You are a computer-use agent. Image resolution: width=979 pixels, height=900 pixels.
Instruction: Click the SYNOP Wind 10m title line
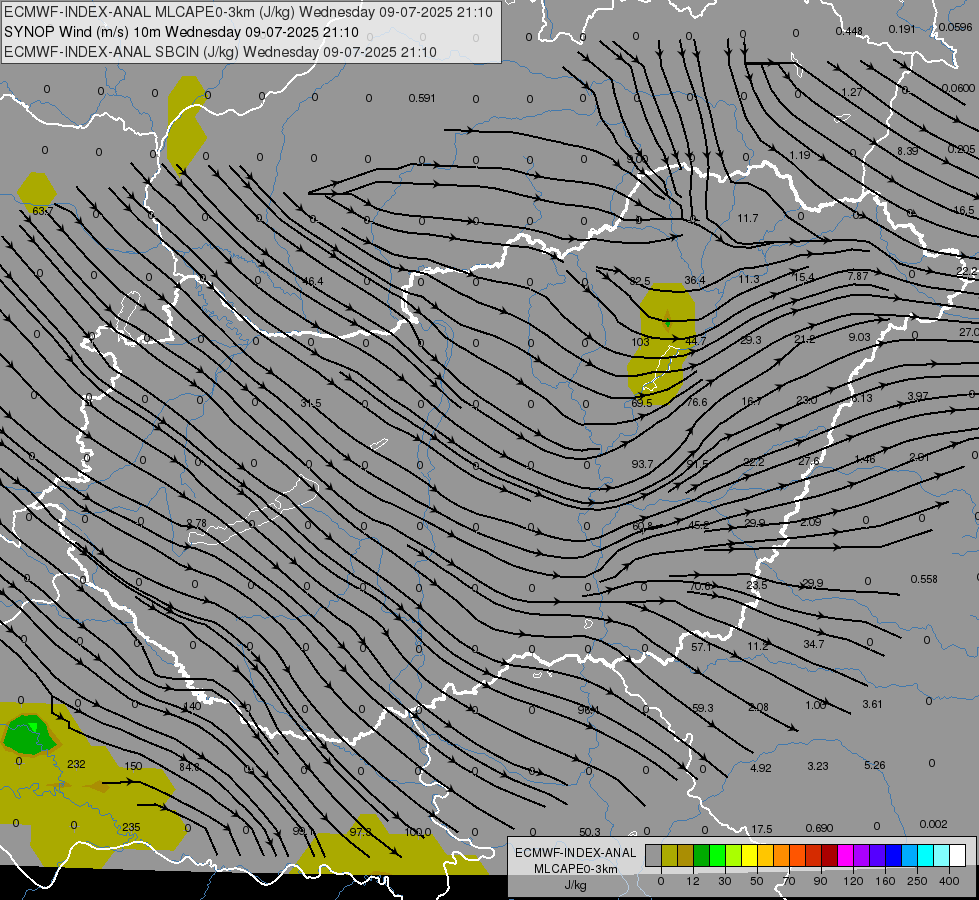pos(181,32)
